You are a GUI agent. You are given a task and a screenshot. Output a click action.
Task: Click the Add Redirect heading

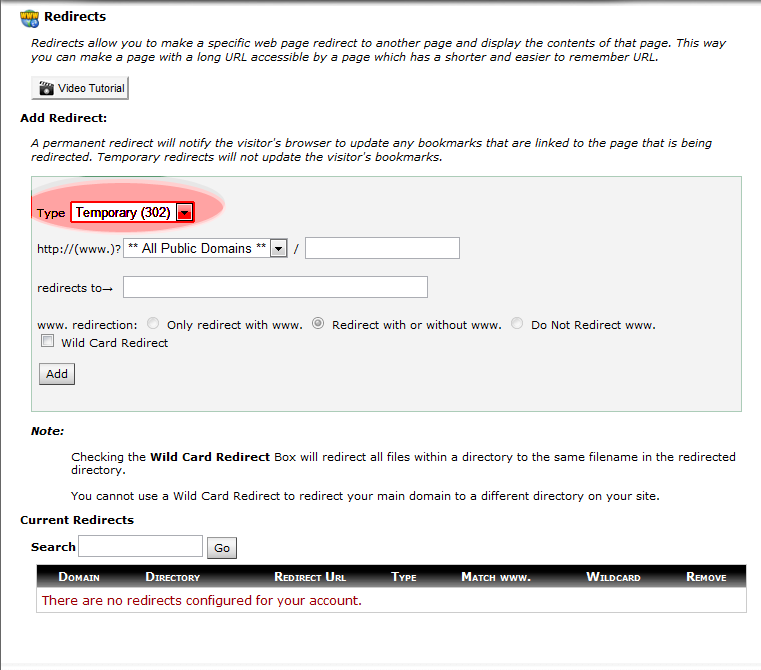pos(64,118)
